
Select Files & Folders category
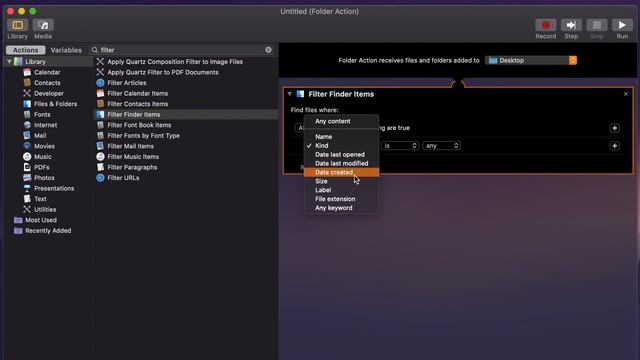pos(55,104)
